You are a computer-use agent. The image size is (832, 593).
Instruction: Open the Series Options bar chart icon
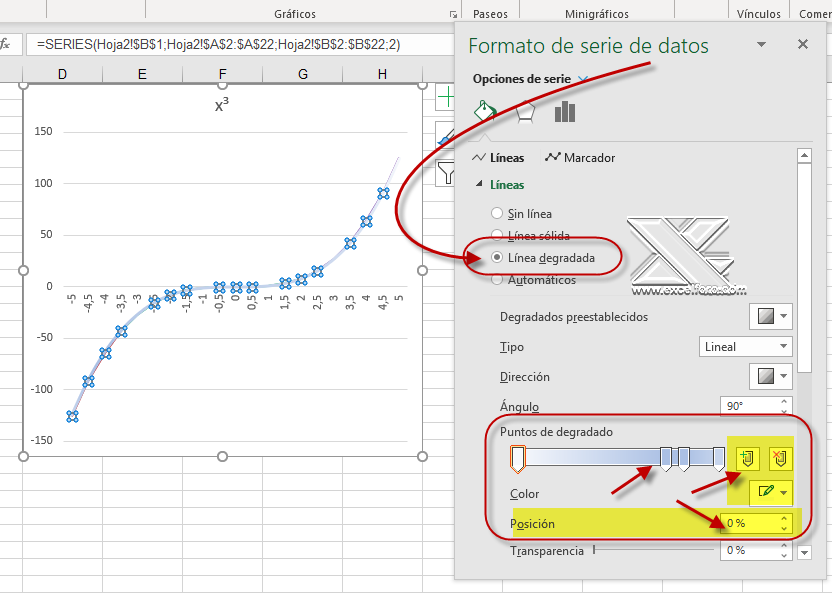click(564, 113)
